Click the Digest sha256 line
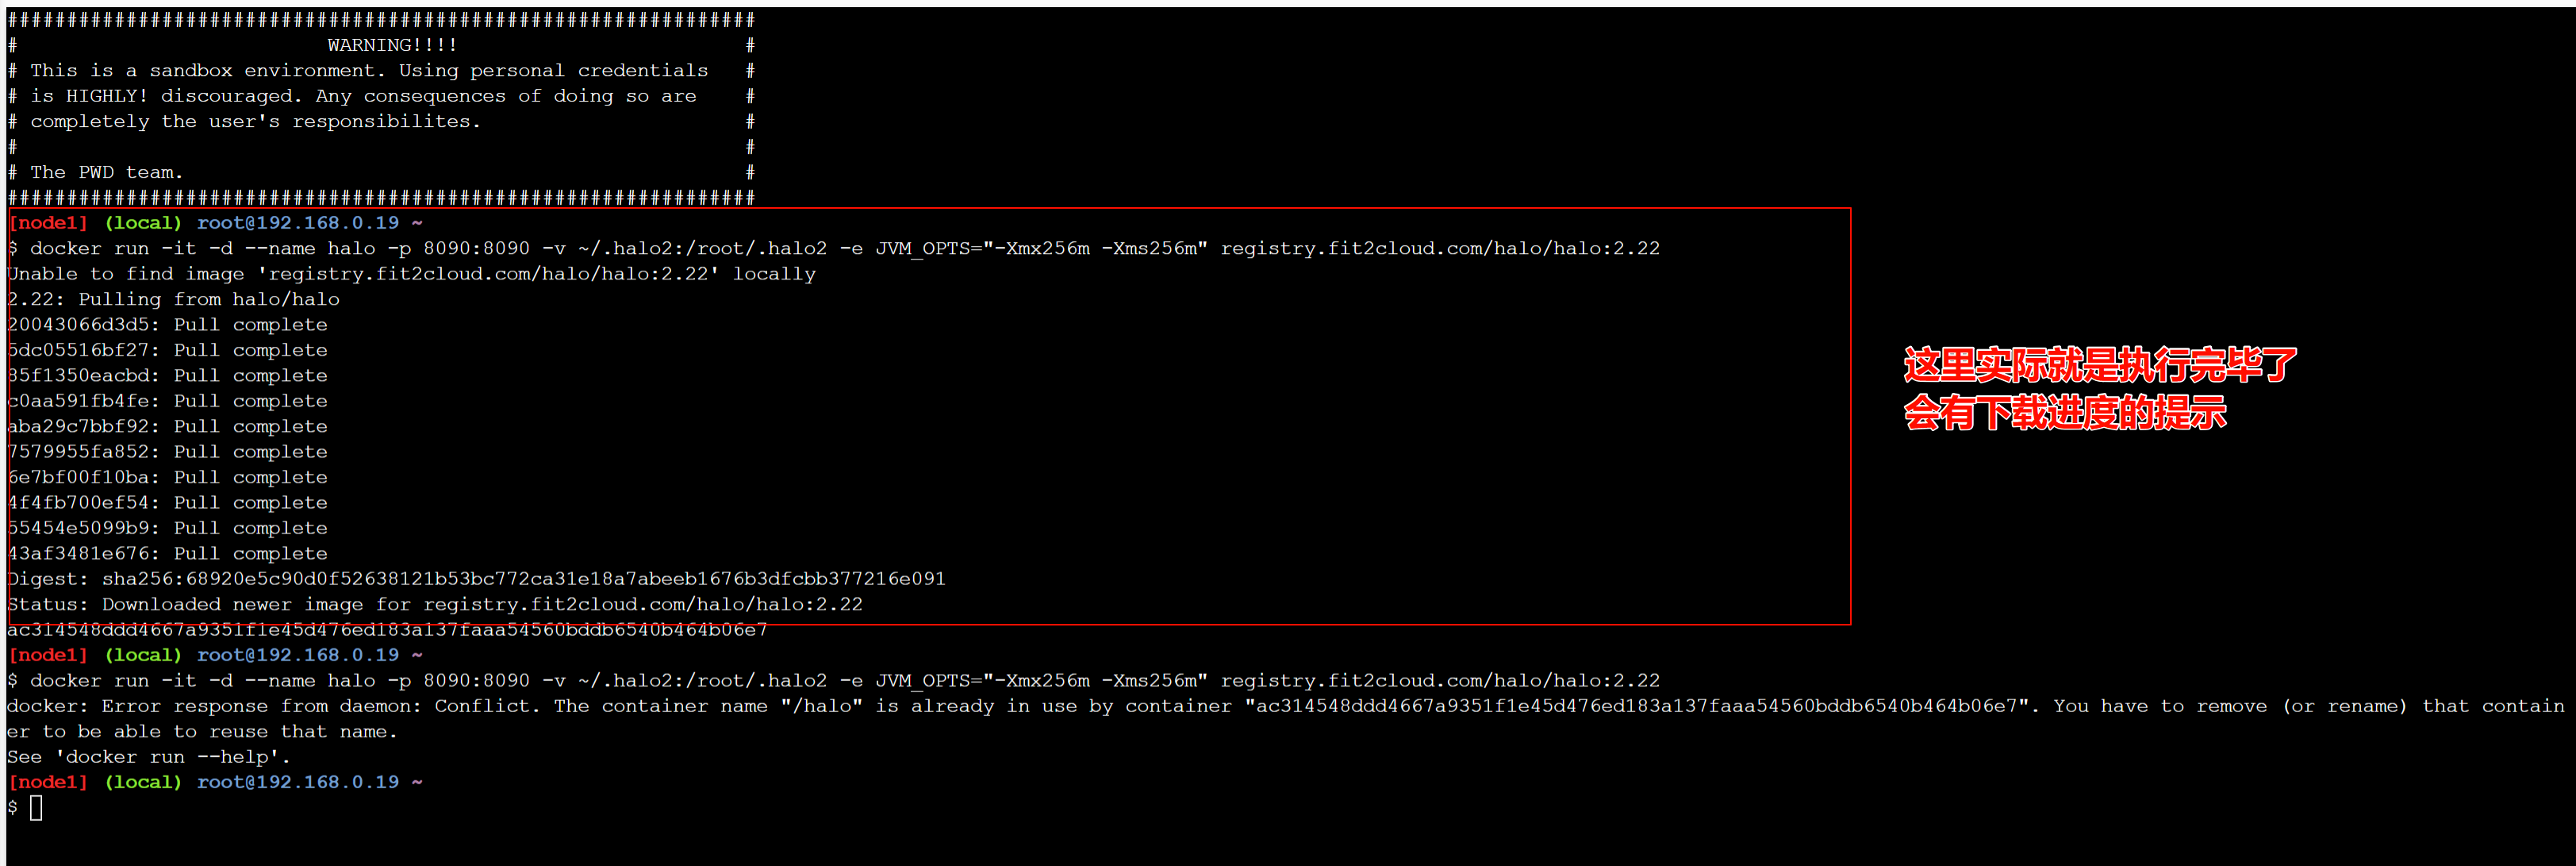Viewport: 2576px width, 866px height. [x=477, y=579]
